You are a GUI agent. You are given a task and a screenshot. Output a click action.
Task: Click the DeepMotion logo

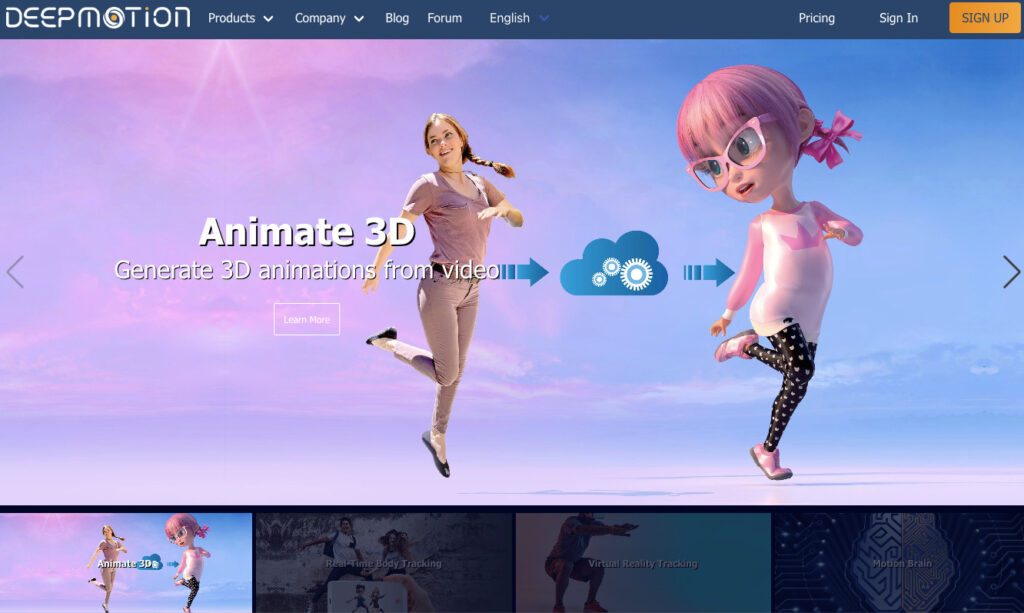98,18
